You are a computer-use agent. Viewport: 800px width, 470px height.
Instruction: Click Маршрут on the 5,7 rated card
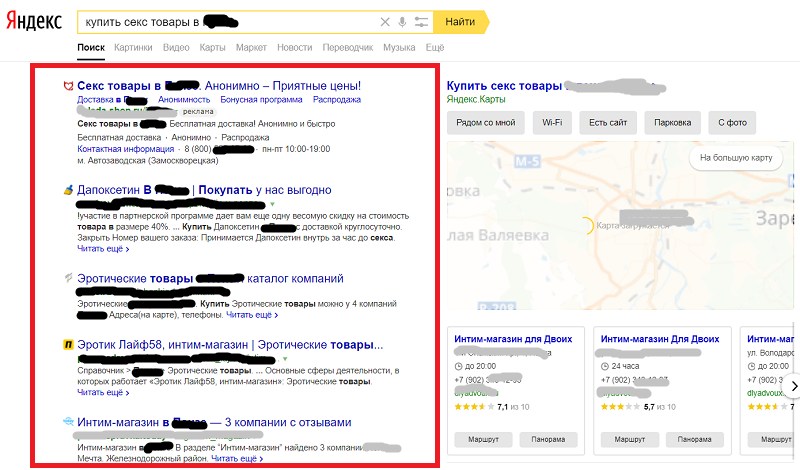click(630, 439)
